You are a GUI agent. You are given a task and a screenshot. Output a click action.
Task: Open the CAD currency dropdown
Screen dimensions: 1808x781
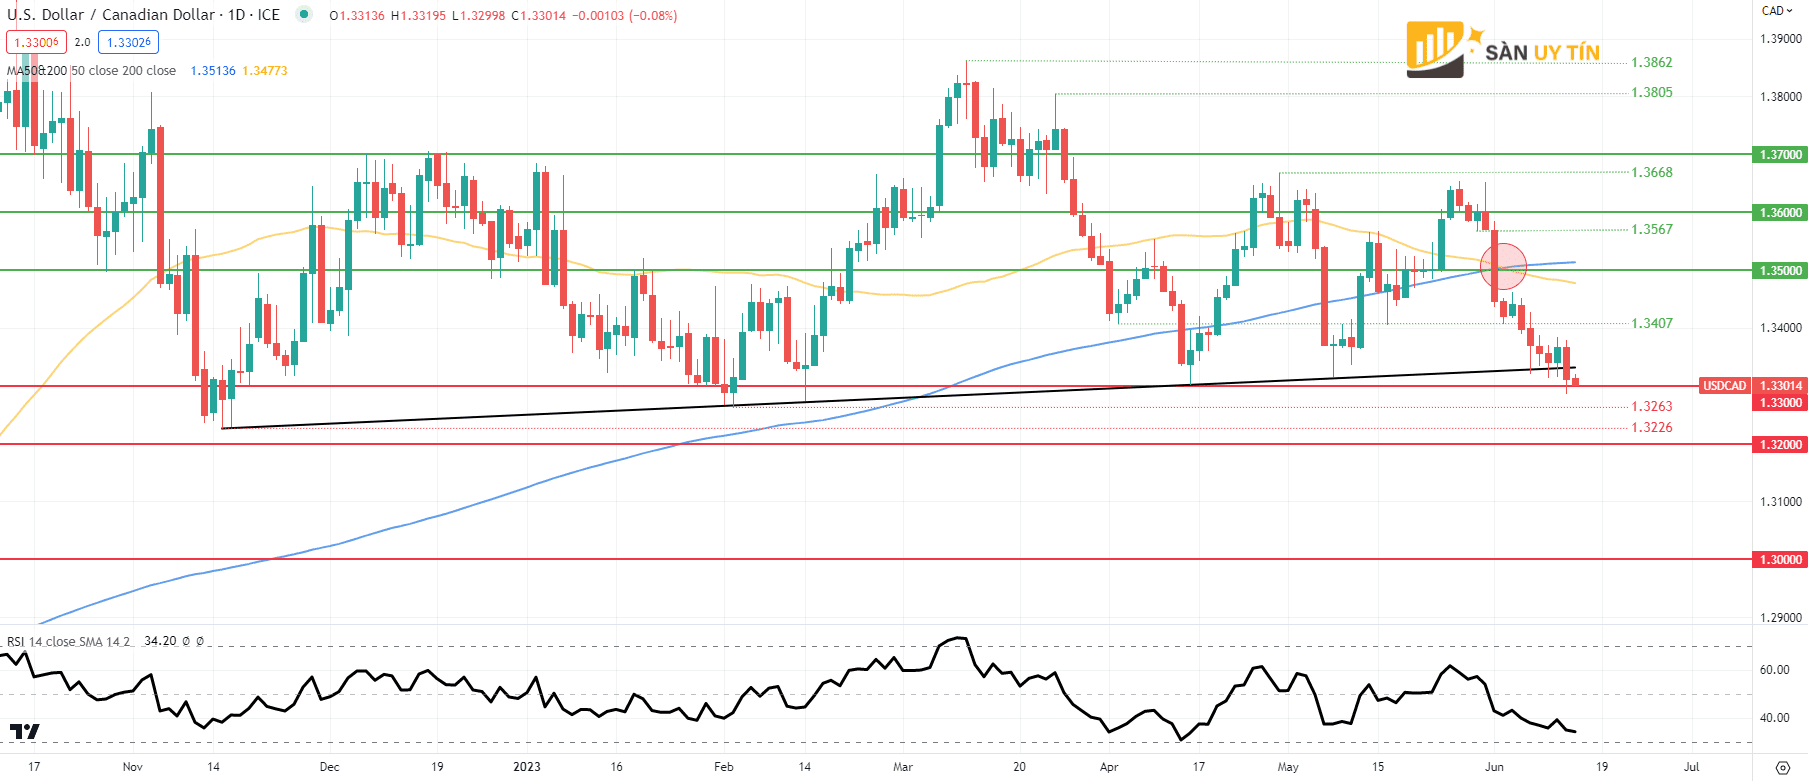(x=1777, y=11)
